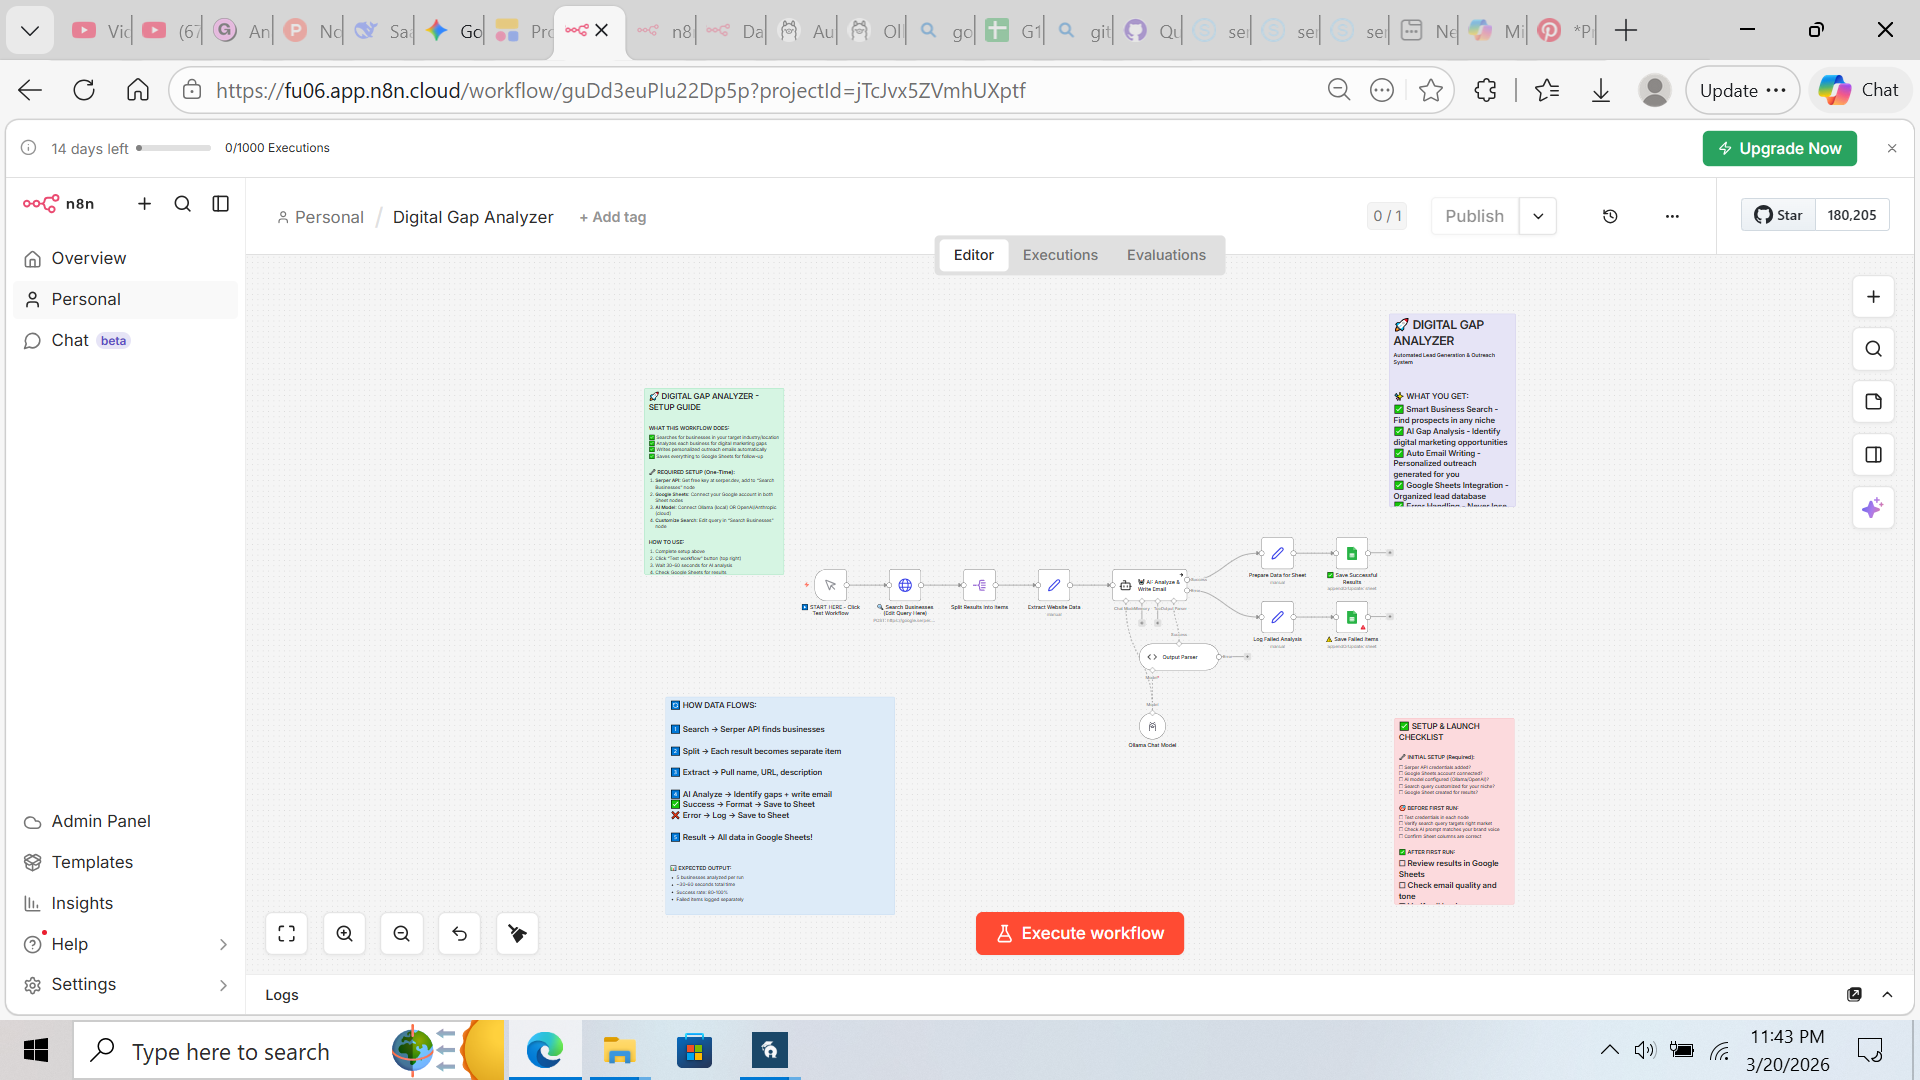Click the Execute workflow button
The width and height of the screenshot is (1920, 1080).
click(x=1079, y=933)
